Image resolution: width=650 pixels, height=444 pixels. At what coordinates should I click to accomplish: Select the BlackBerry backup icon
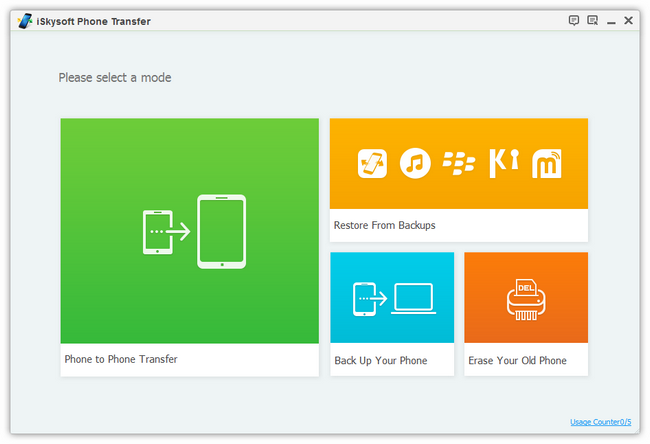458,163
